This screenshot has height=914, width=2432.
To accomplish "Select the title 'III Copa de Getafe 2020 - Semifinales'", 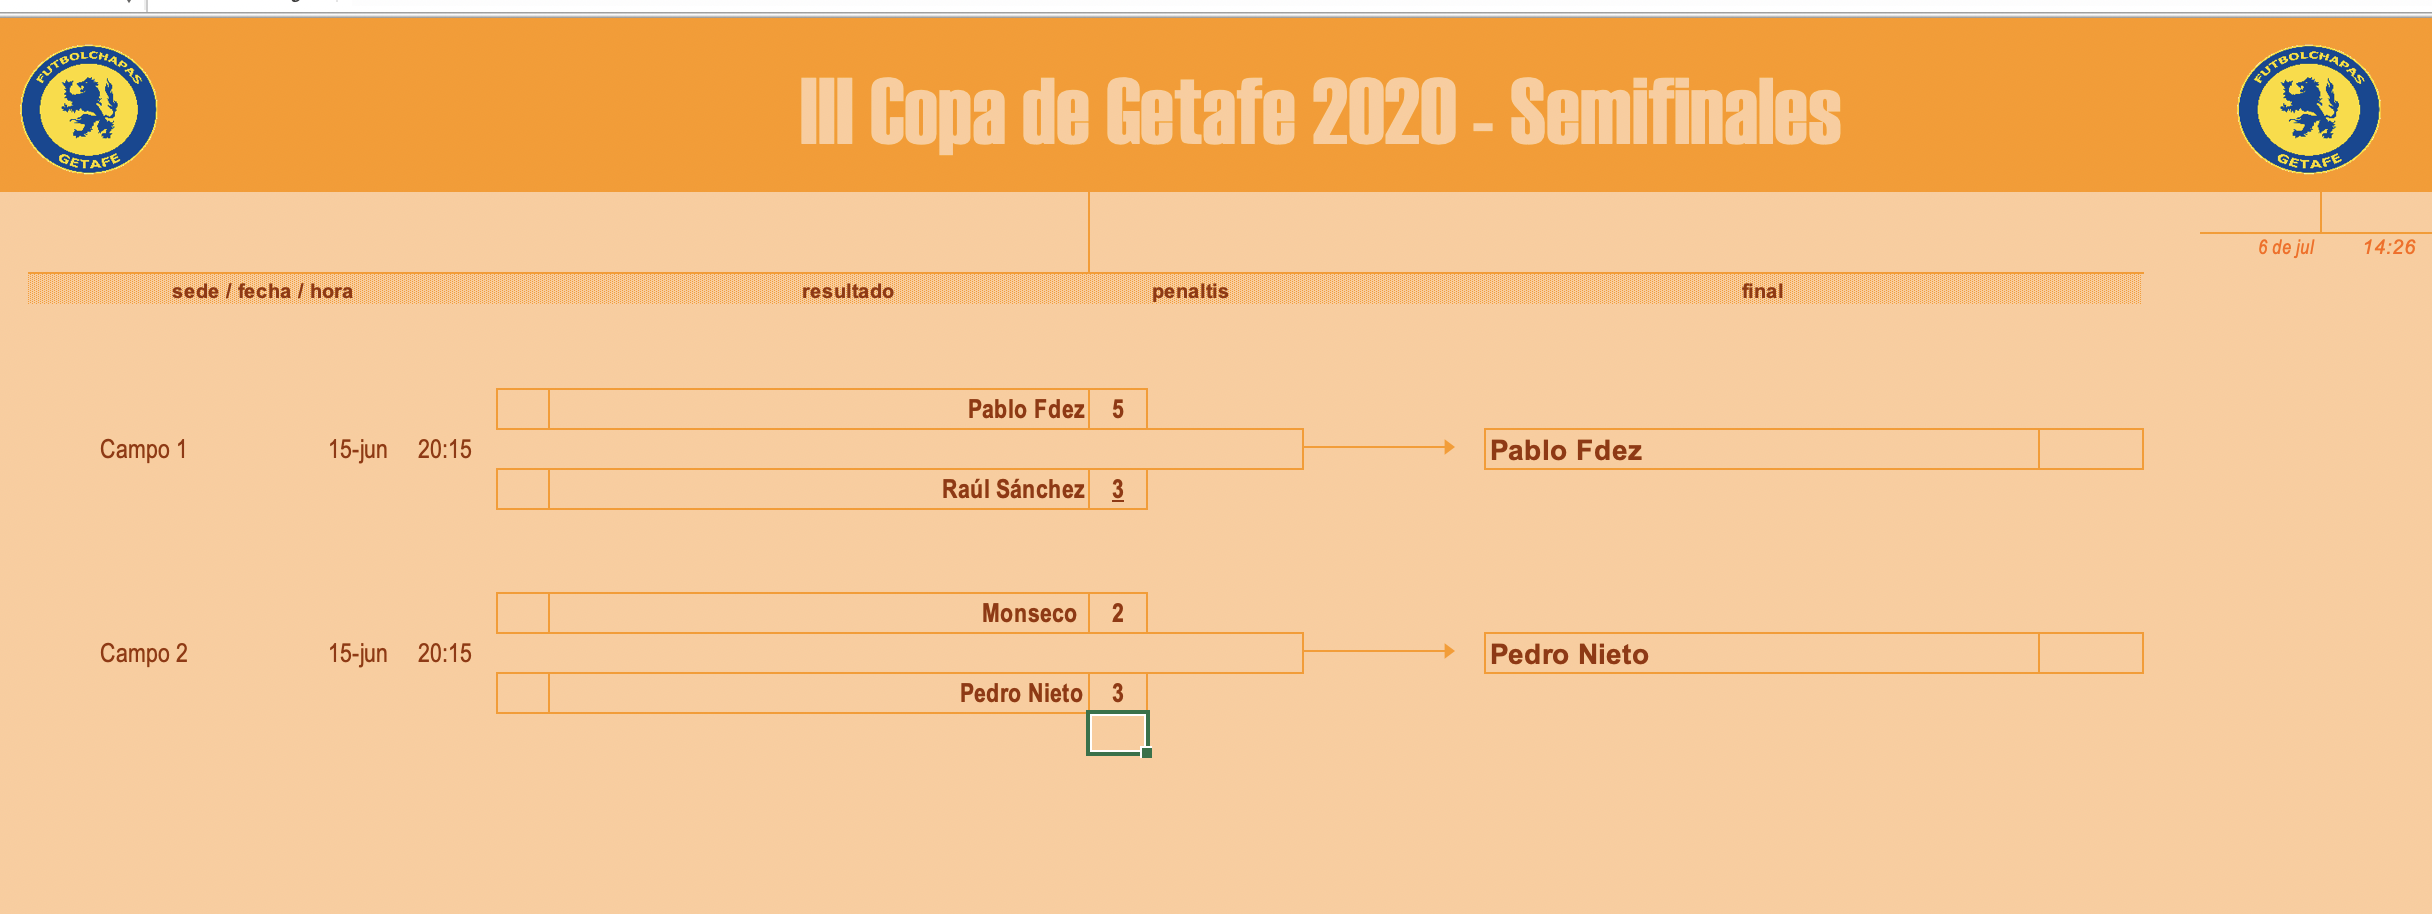I will pyautogui.click(x=1319, y=112).
